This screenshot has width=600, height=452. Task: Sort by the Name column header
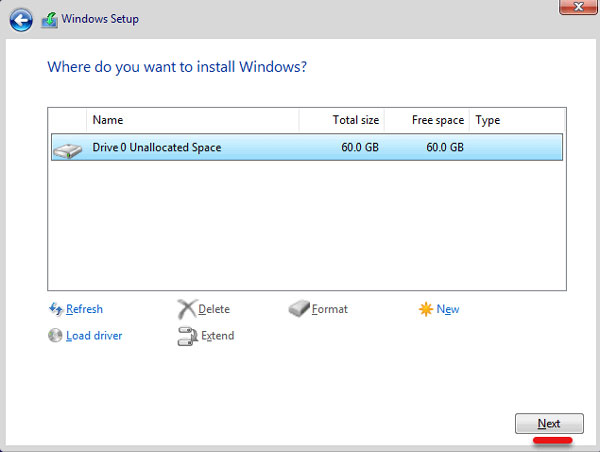tap(192, 120)
